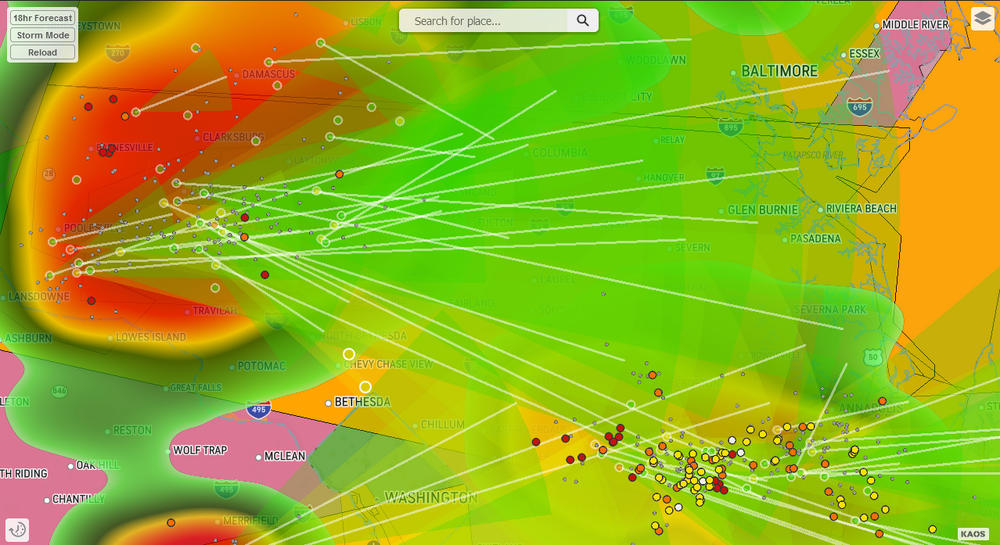Click the ASHBURN label

(28, 338)
